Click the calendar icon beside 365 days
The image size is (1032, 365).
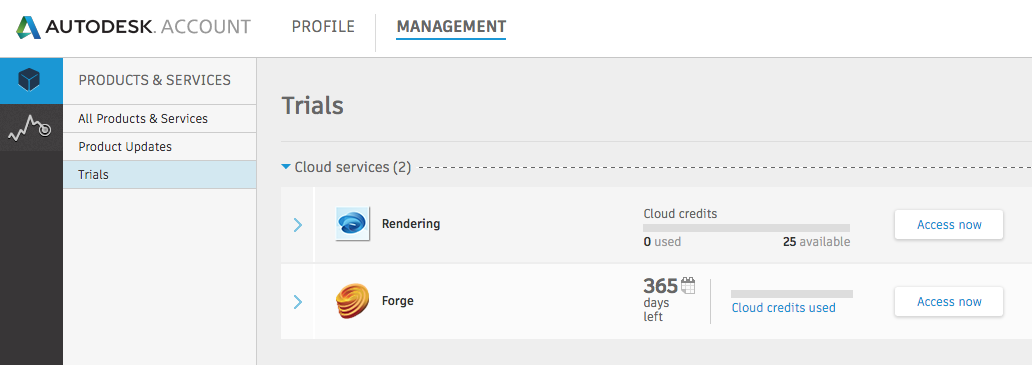(687, 285)
